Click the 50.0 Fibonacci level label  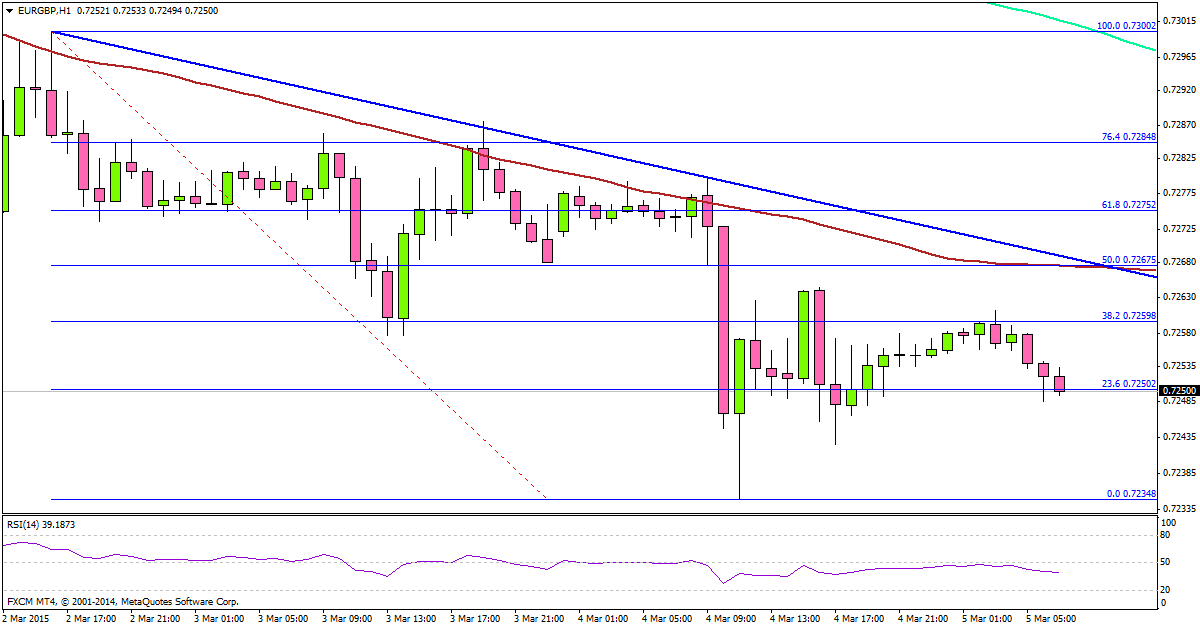(x=1128, y=259)
